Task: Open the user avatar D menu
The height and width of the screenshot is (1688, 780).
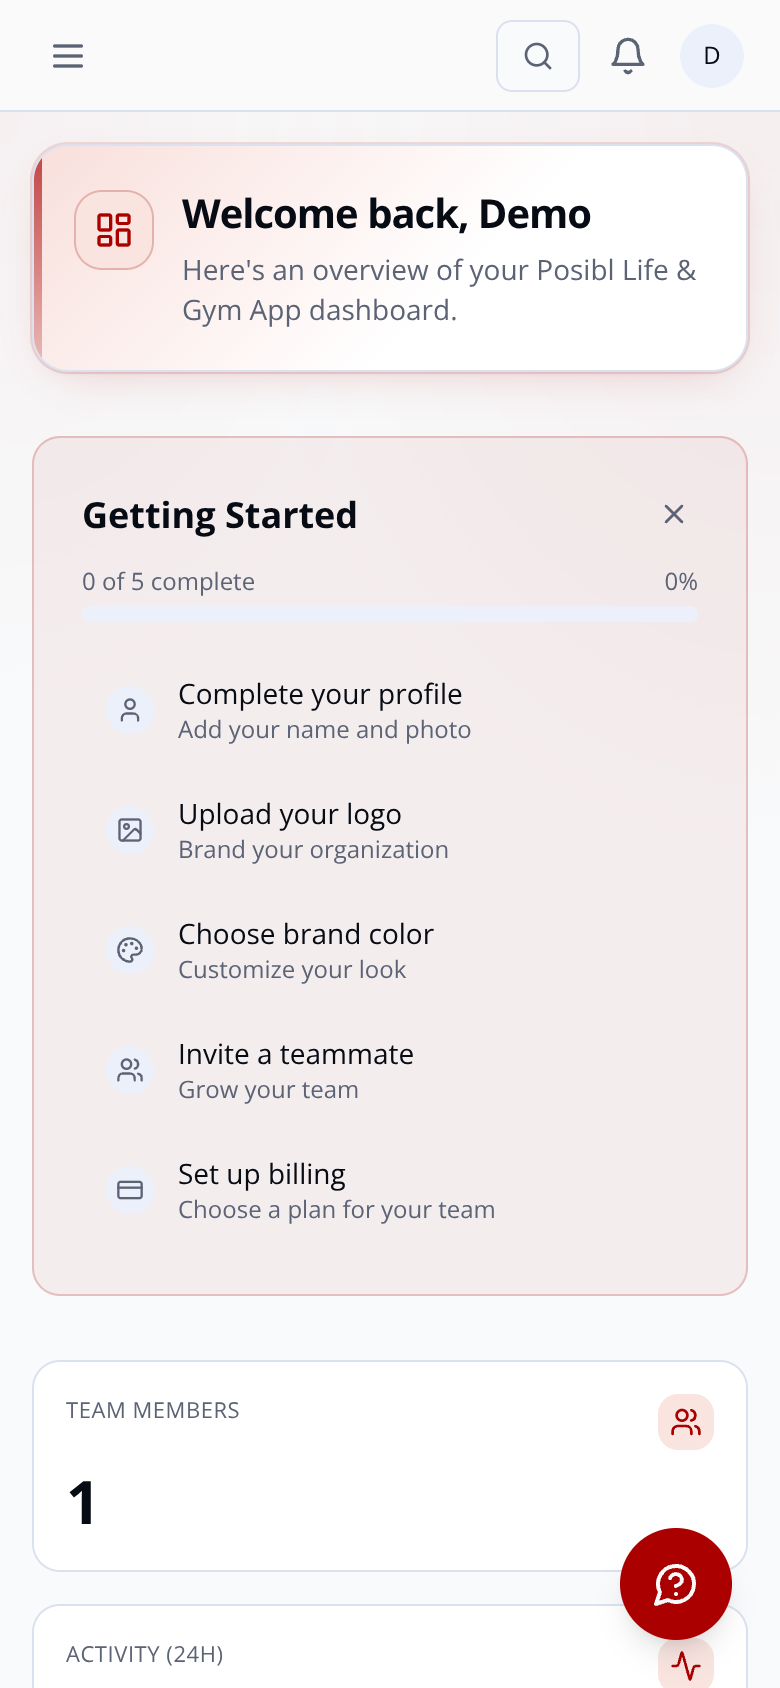Action: 712,56
